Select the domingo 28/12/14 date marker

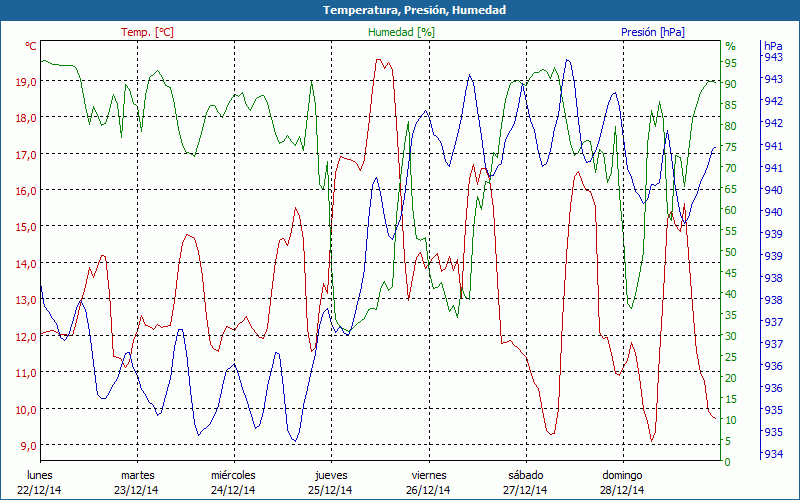622,482
